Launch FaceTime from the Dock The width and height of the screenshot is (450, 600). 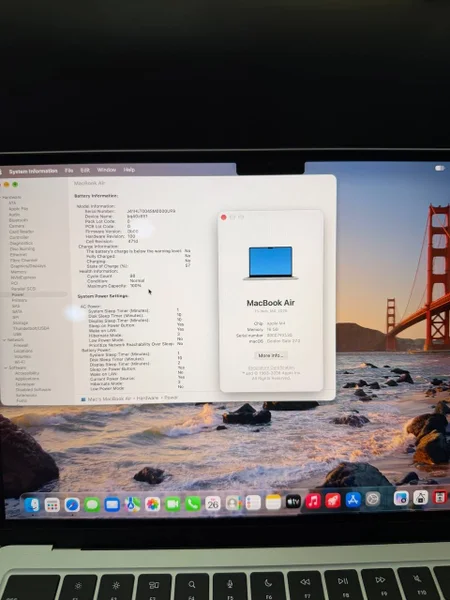coord(173,504)
